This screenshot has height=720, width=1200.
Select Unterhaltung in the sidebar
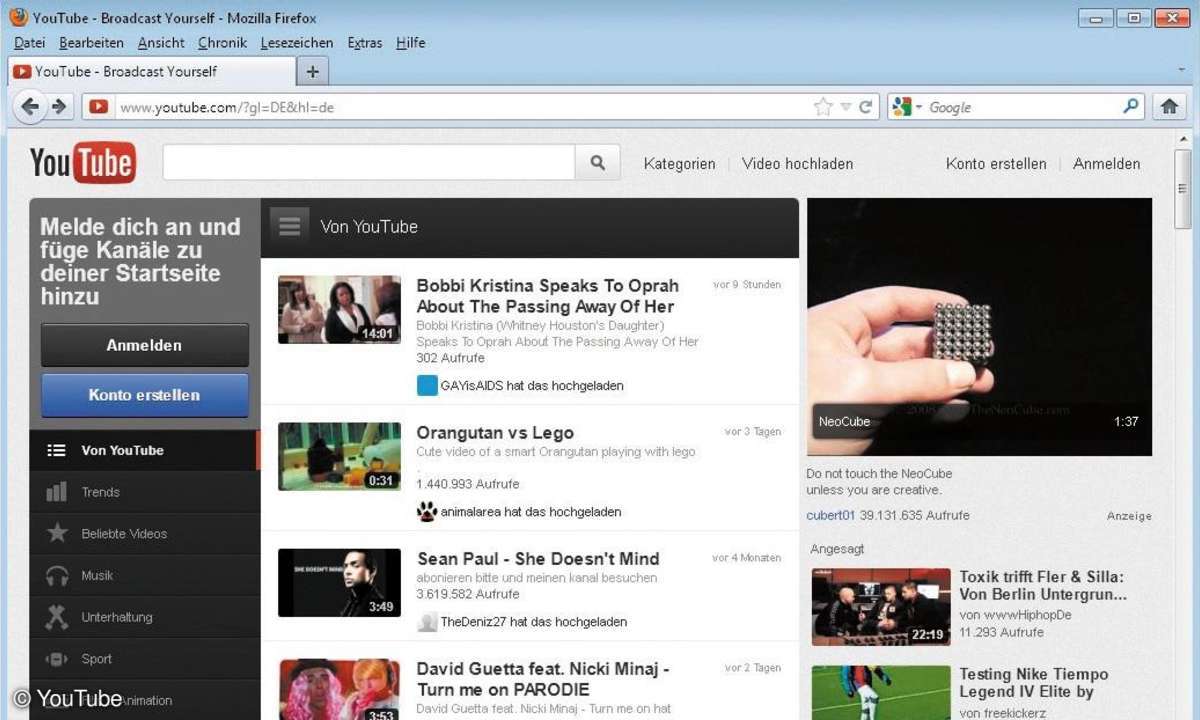(x=145, y=617)
